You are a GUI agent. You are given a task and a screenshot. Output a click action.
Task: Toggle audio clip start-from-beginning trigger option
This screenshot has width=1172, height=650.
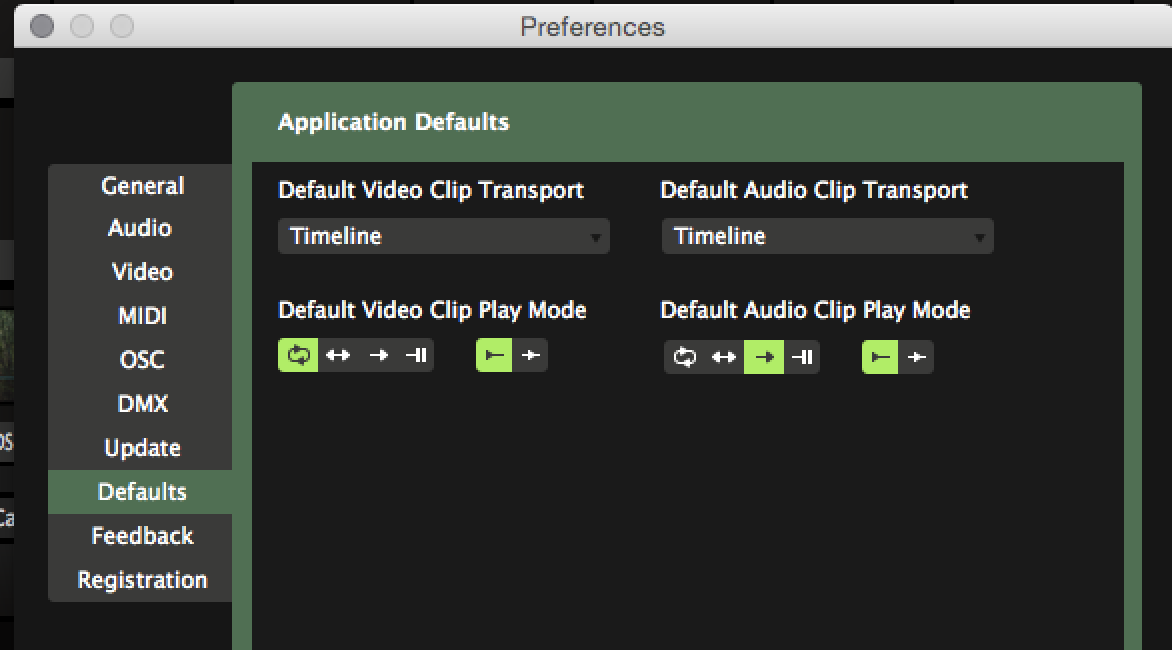coord(880,357)
